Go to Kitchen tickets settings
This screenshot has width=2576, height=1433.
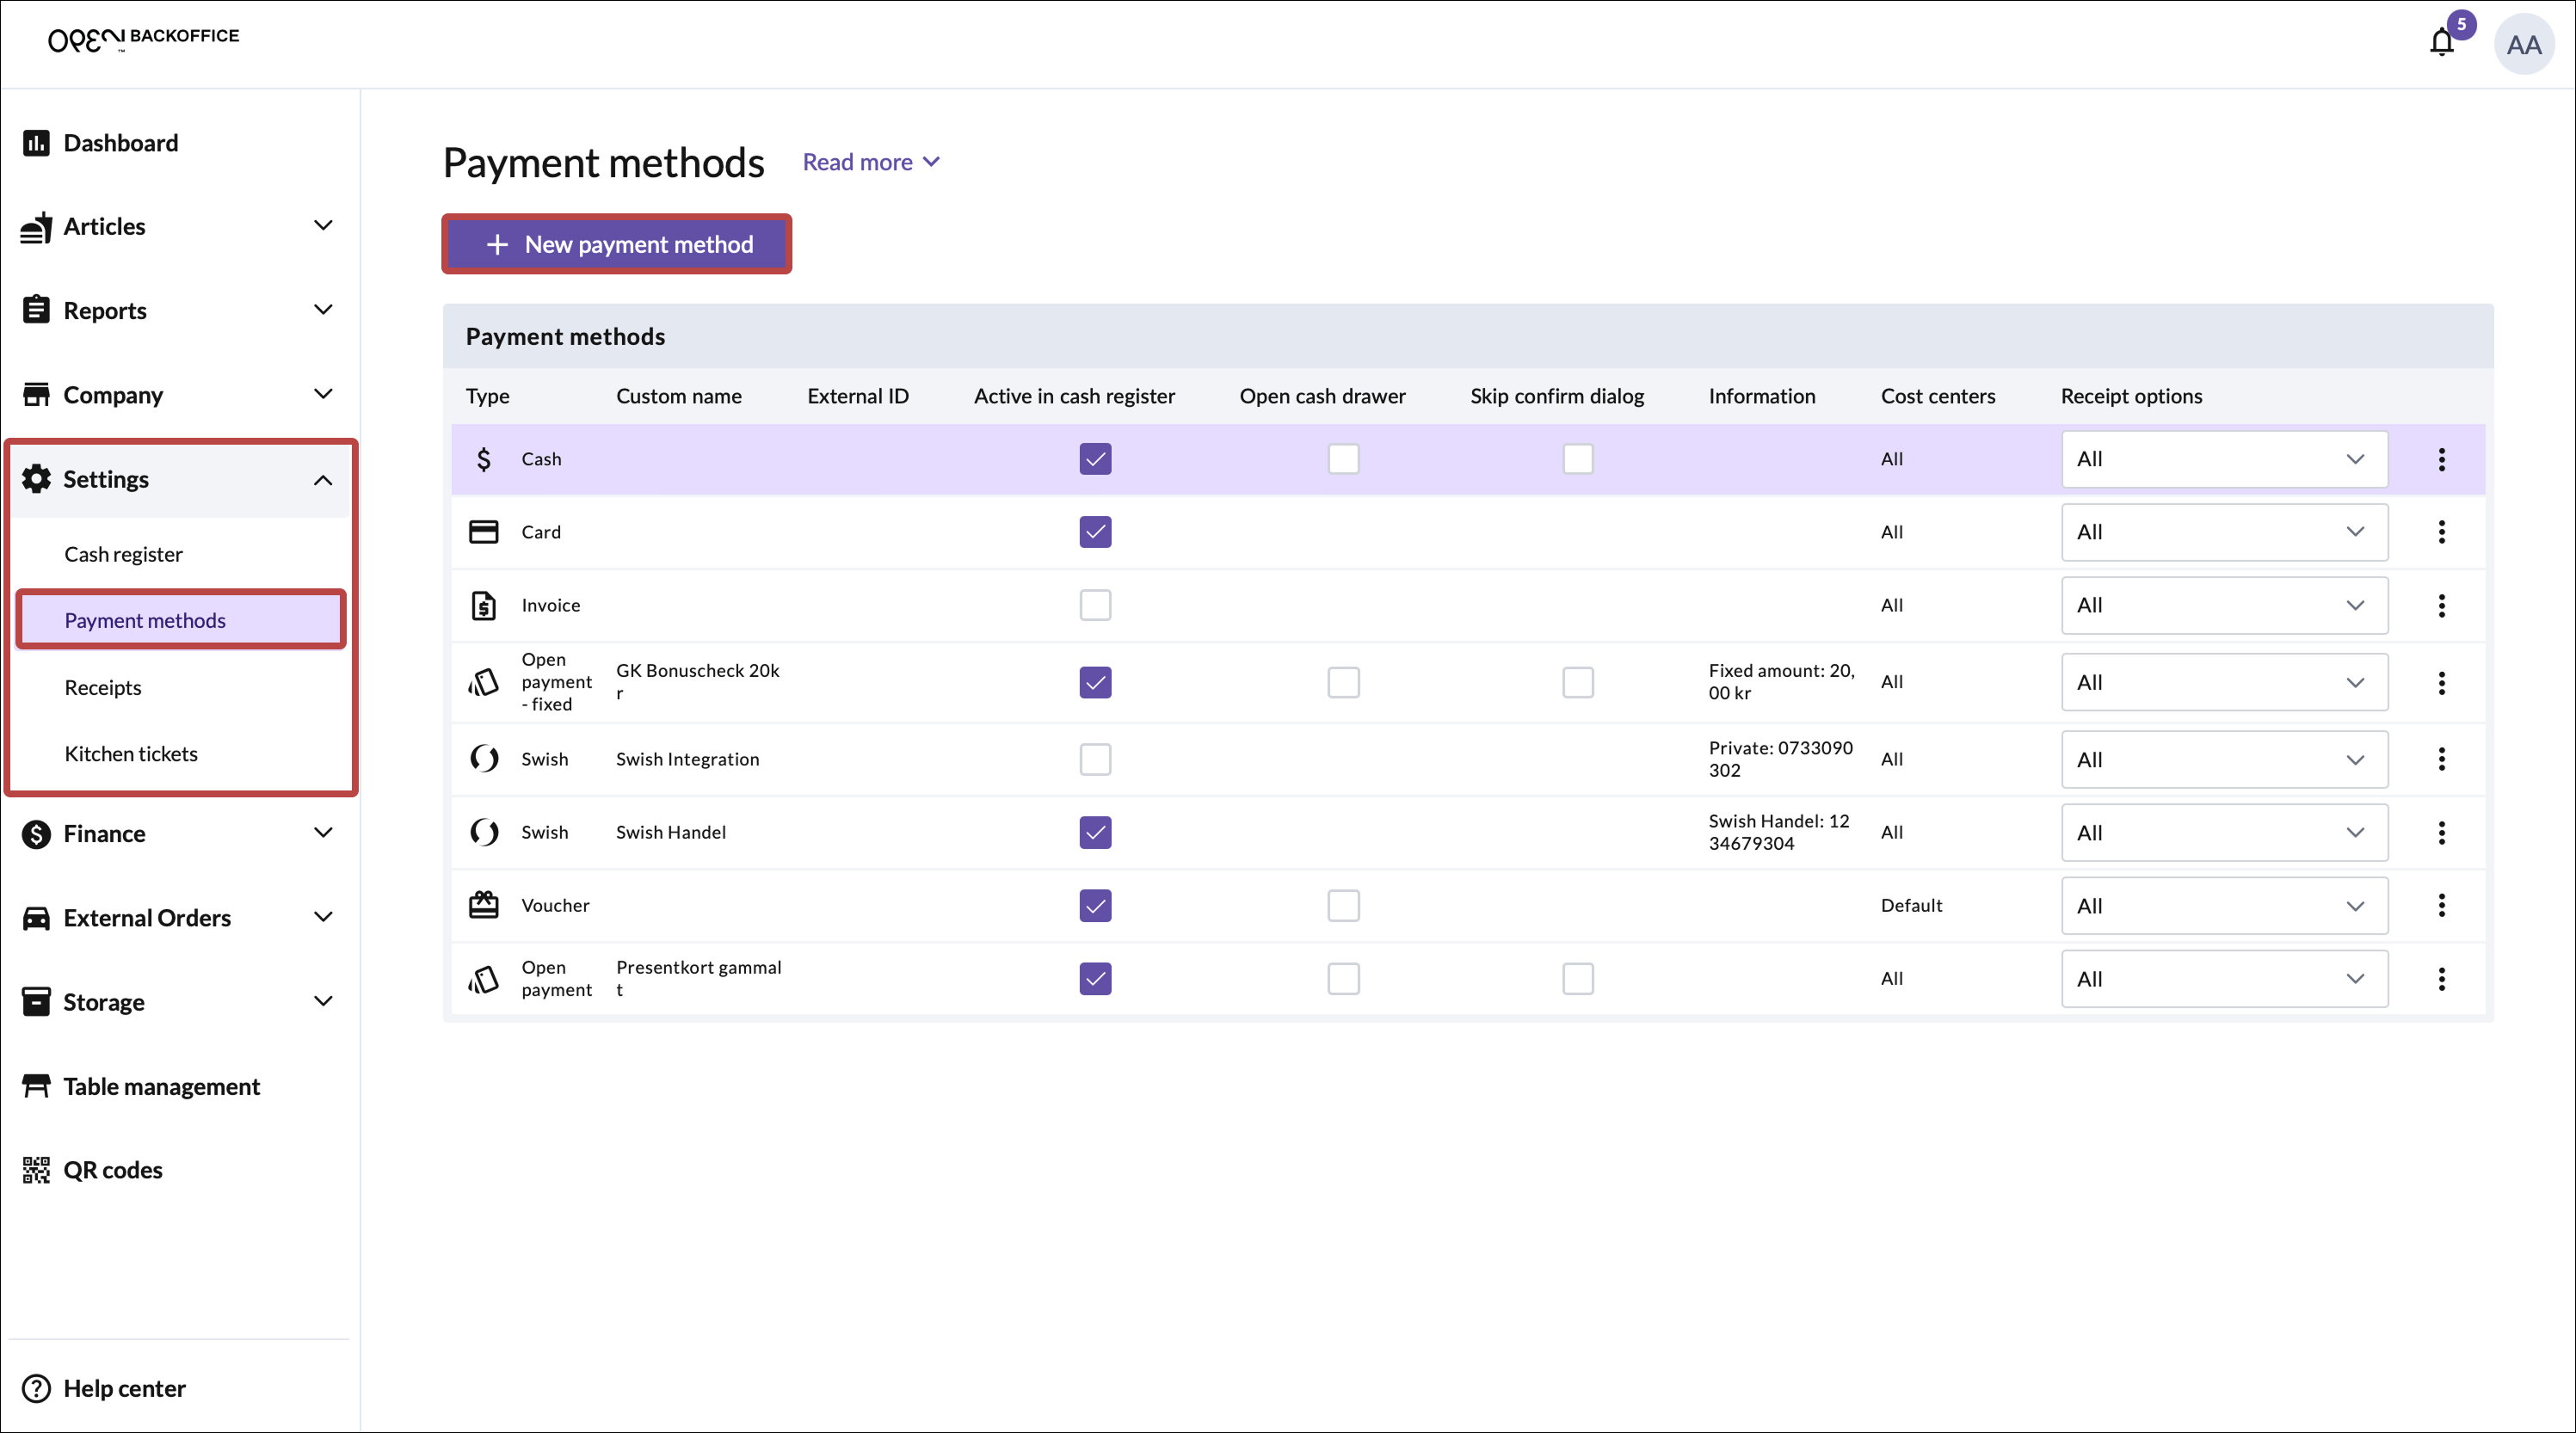(x=131, y=754)
